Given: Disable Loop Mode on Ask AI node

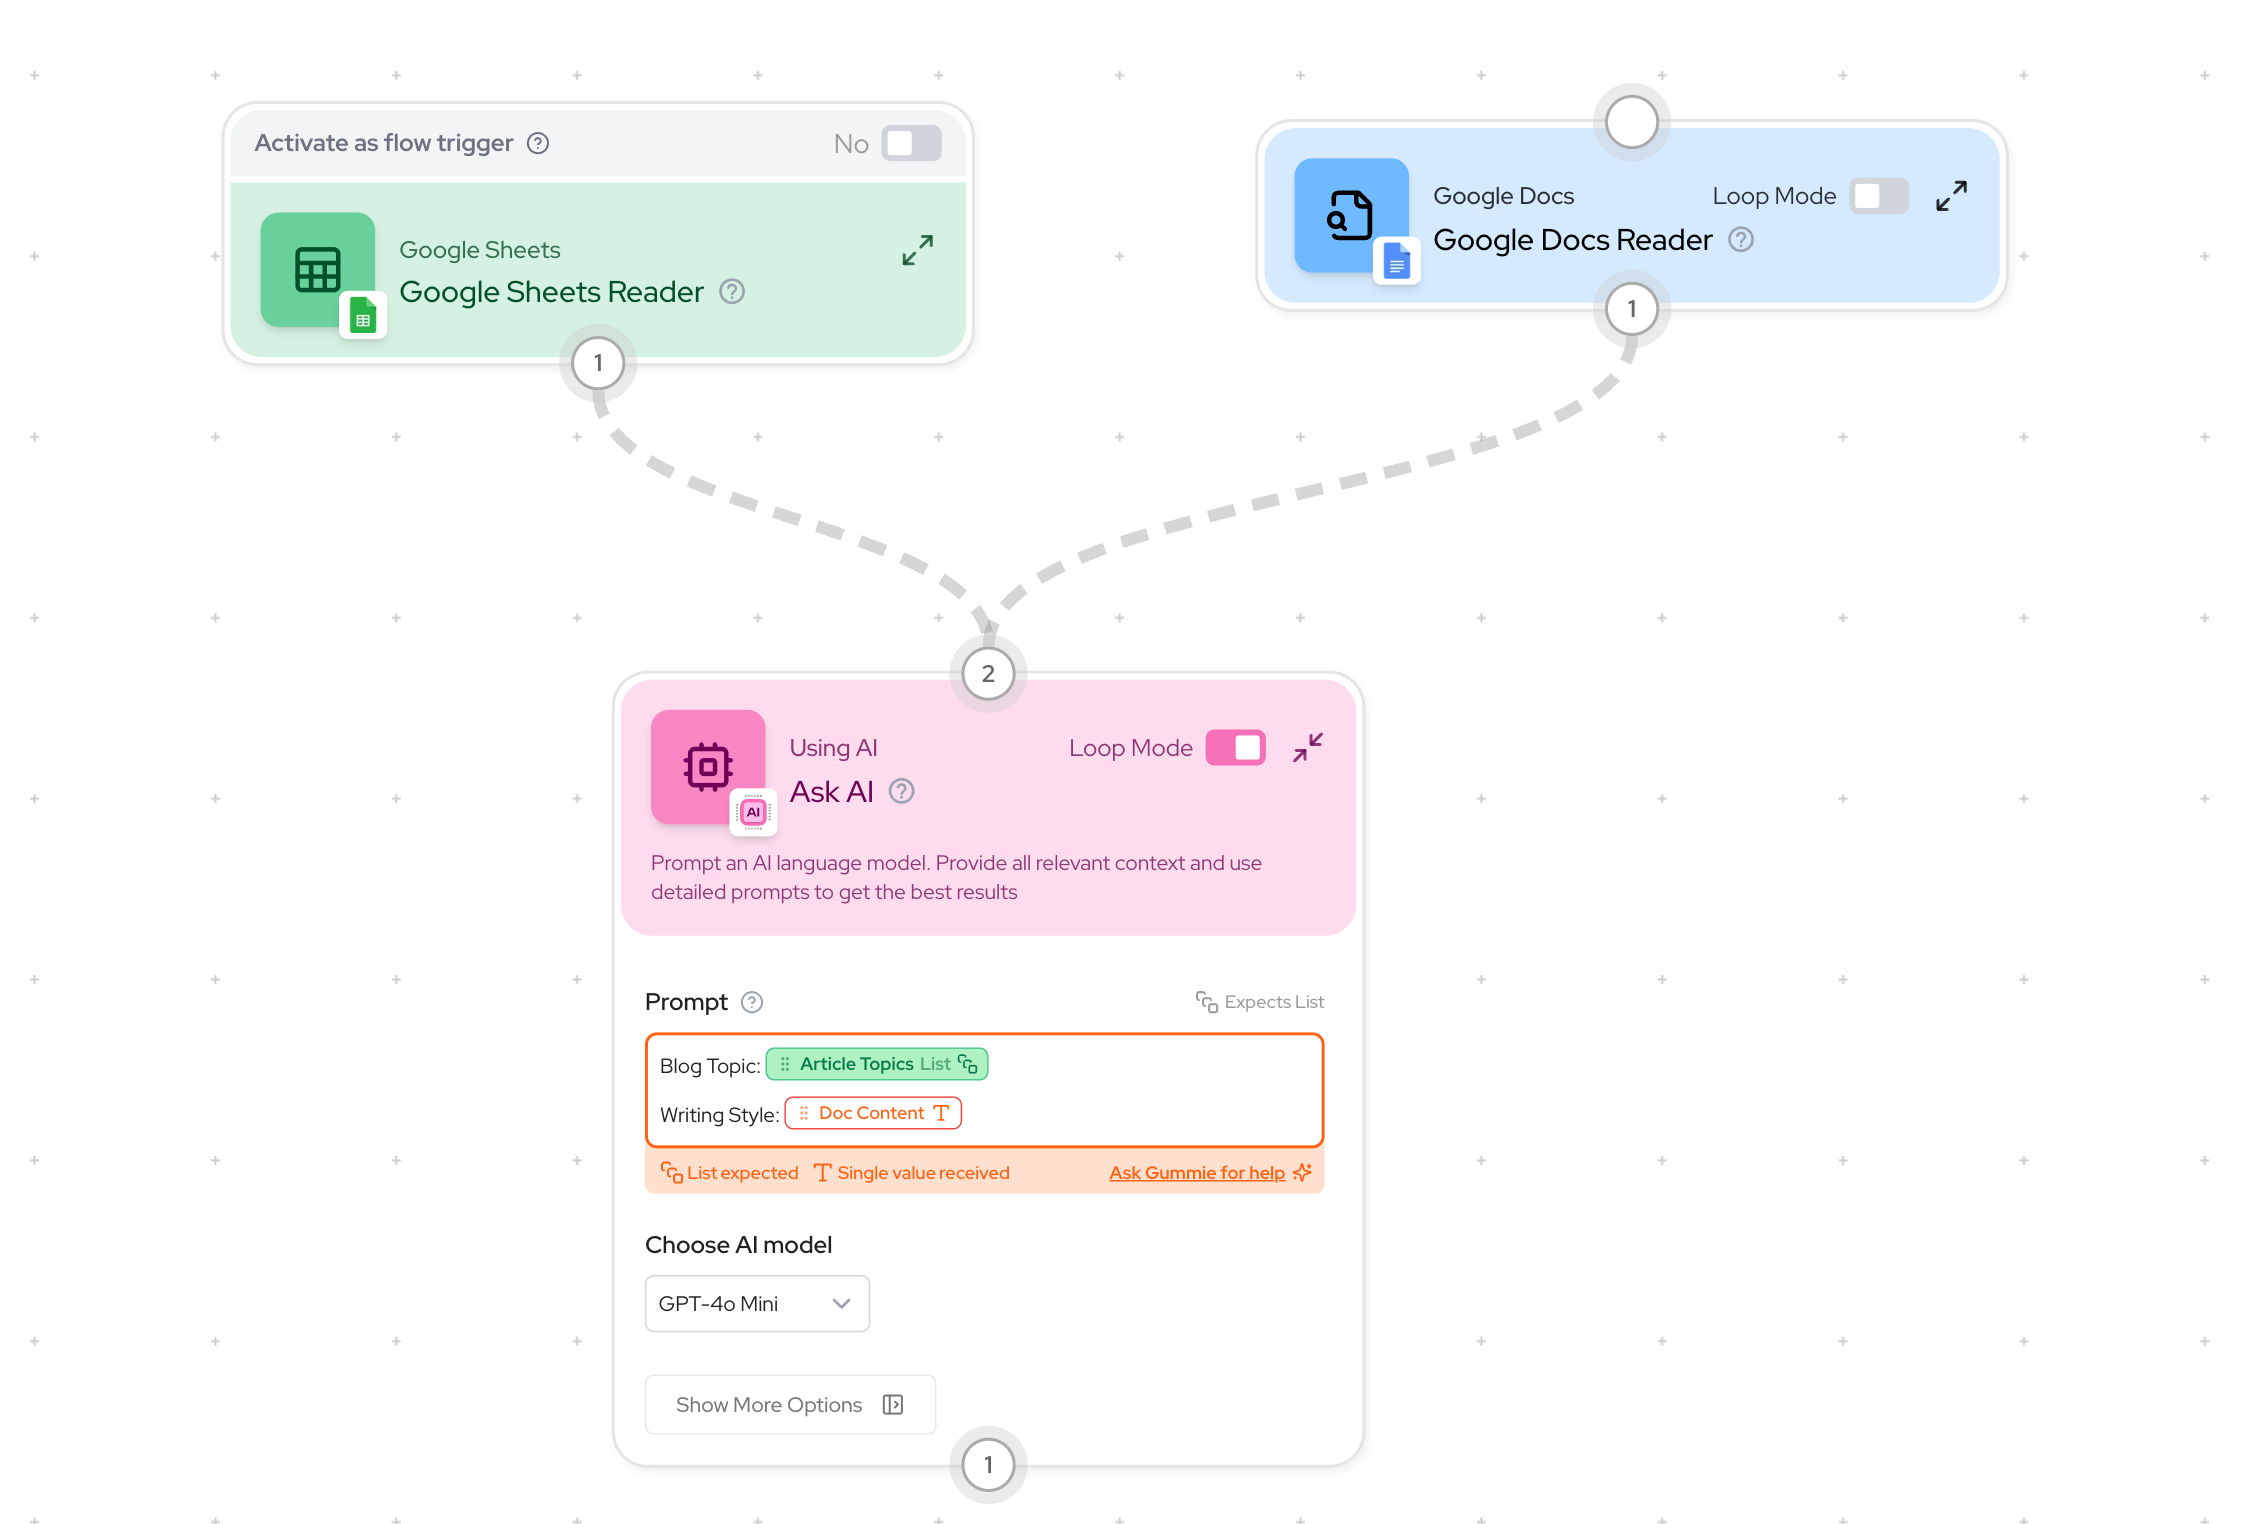Looking at the screenshot, I should click(1235, 748).
